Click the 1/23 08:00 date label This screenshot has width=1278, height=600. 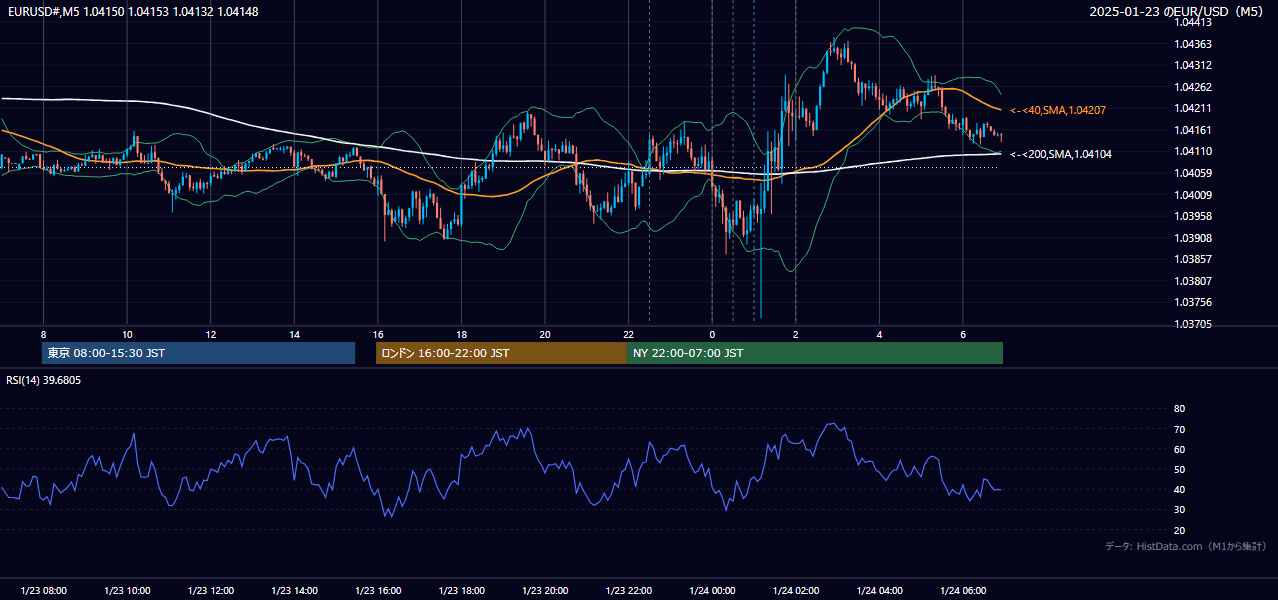[x=43, y=591]
